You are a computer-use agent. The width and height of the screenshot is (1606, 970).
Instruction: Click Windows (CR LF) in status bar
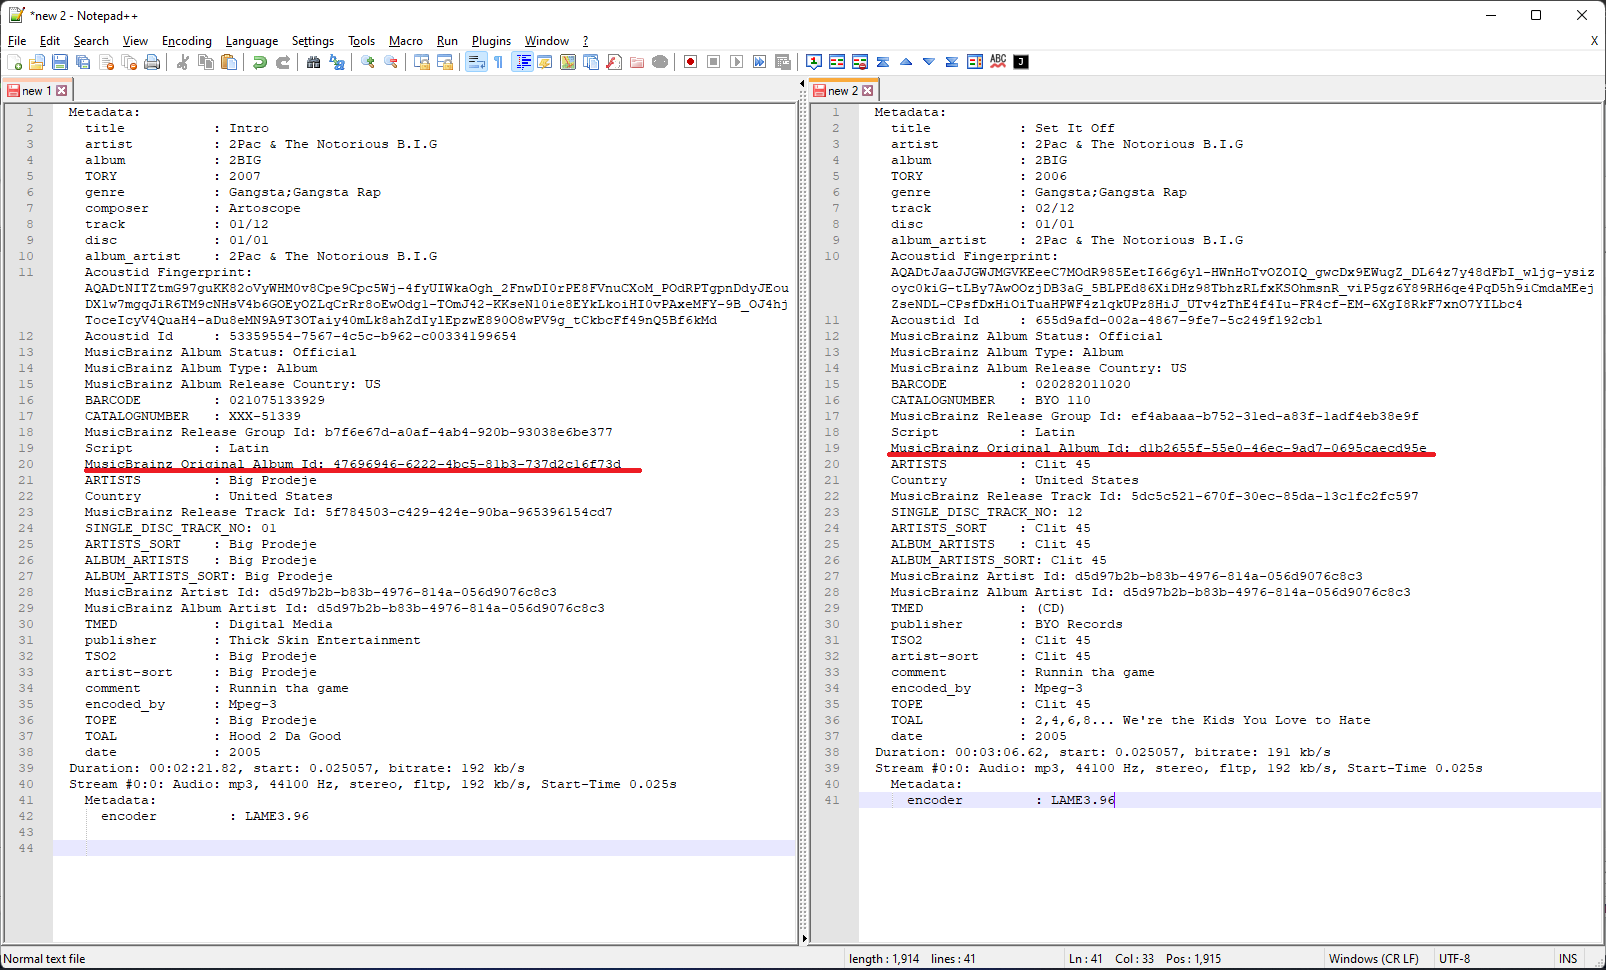(x=1373, y=959)
